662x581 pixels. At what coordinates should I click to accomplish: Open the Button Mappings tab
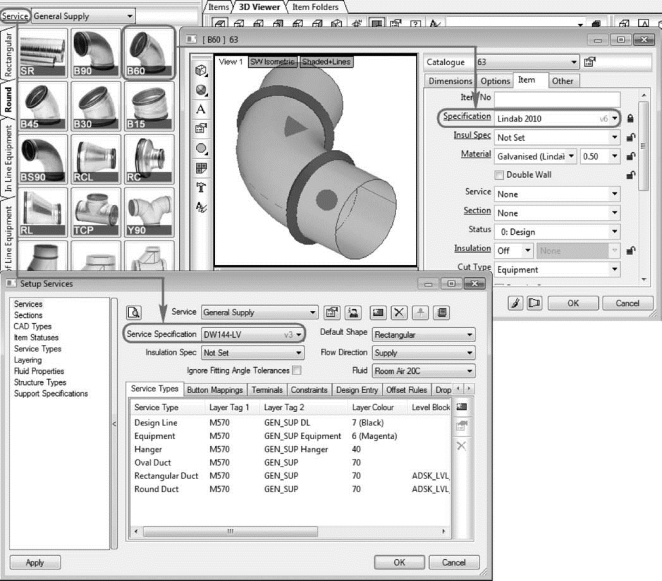pyautogui.click(x=214, y=390)
